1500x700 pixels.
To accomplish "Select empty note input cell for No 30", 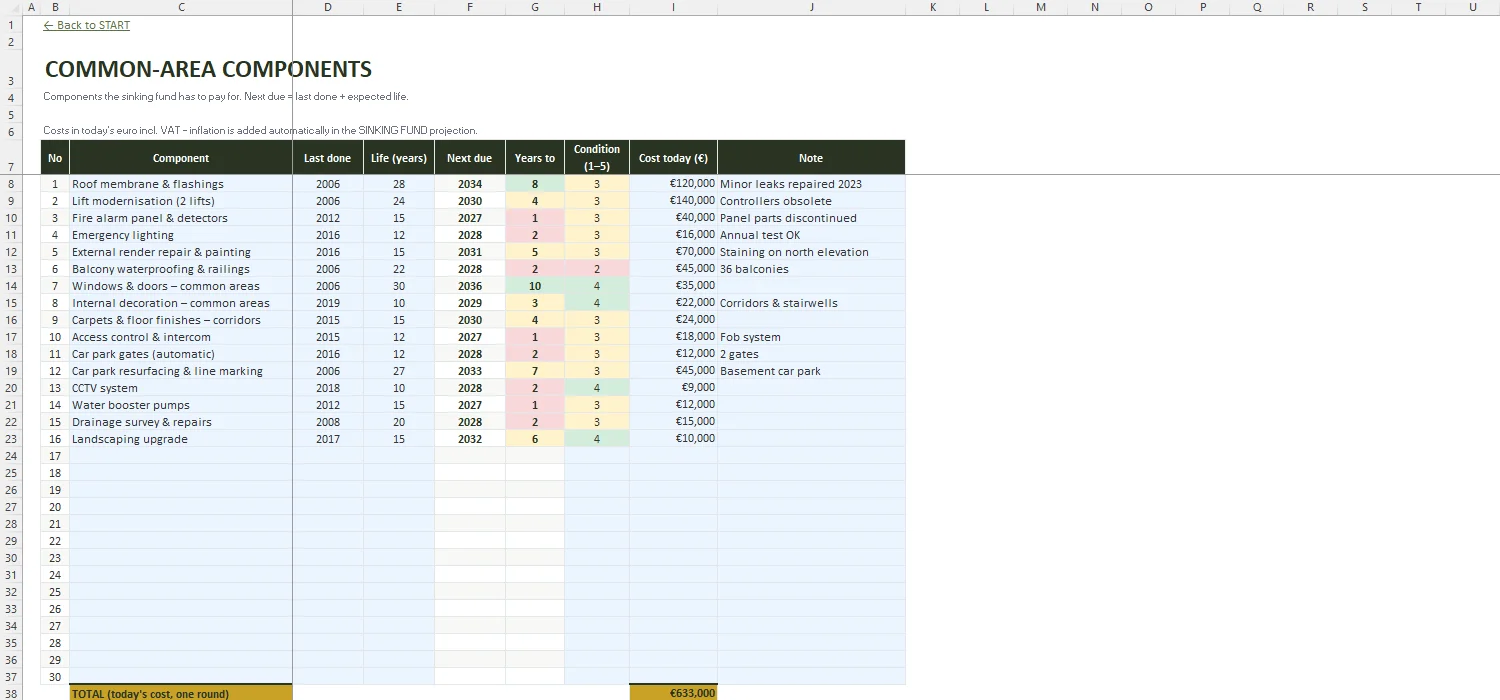I will pos(811,677).
